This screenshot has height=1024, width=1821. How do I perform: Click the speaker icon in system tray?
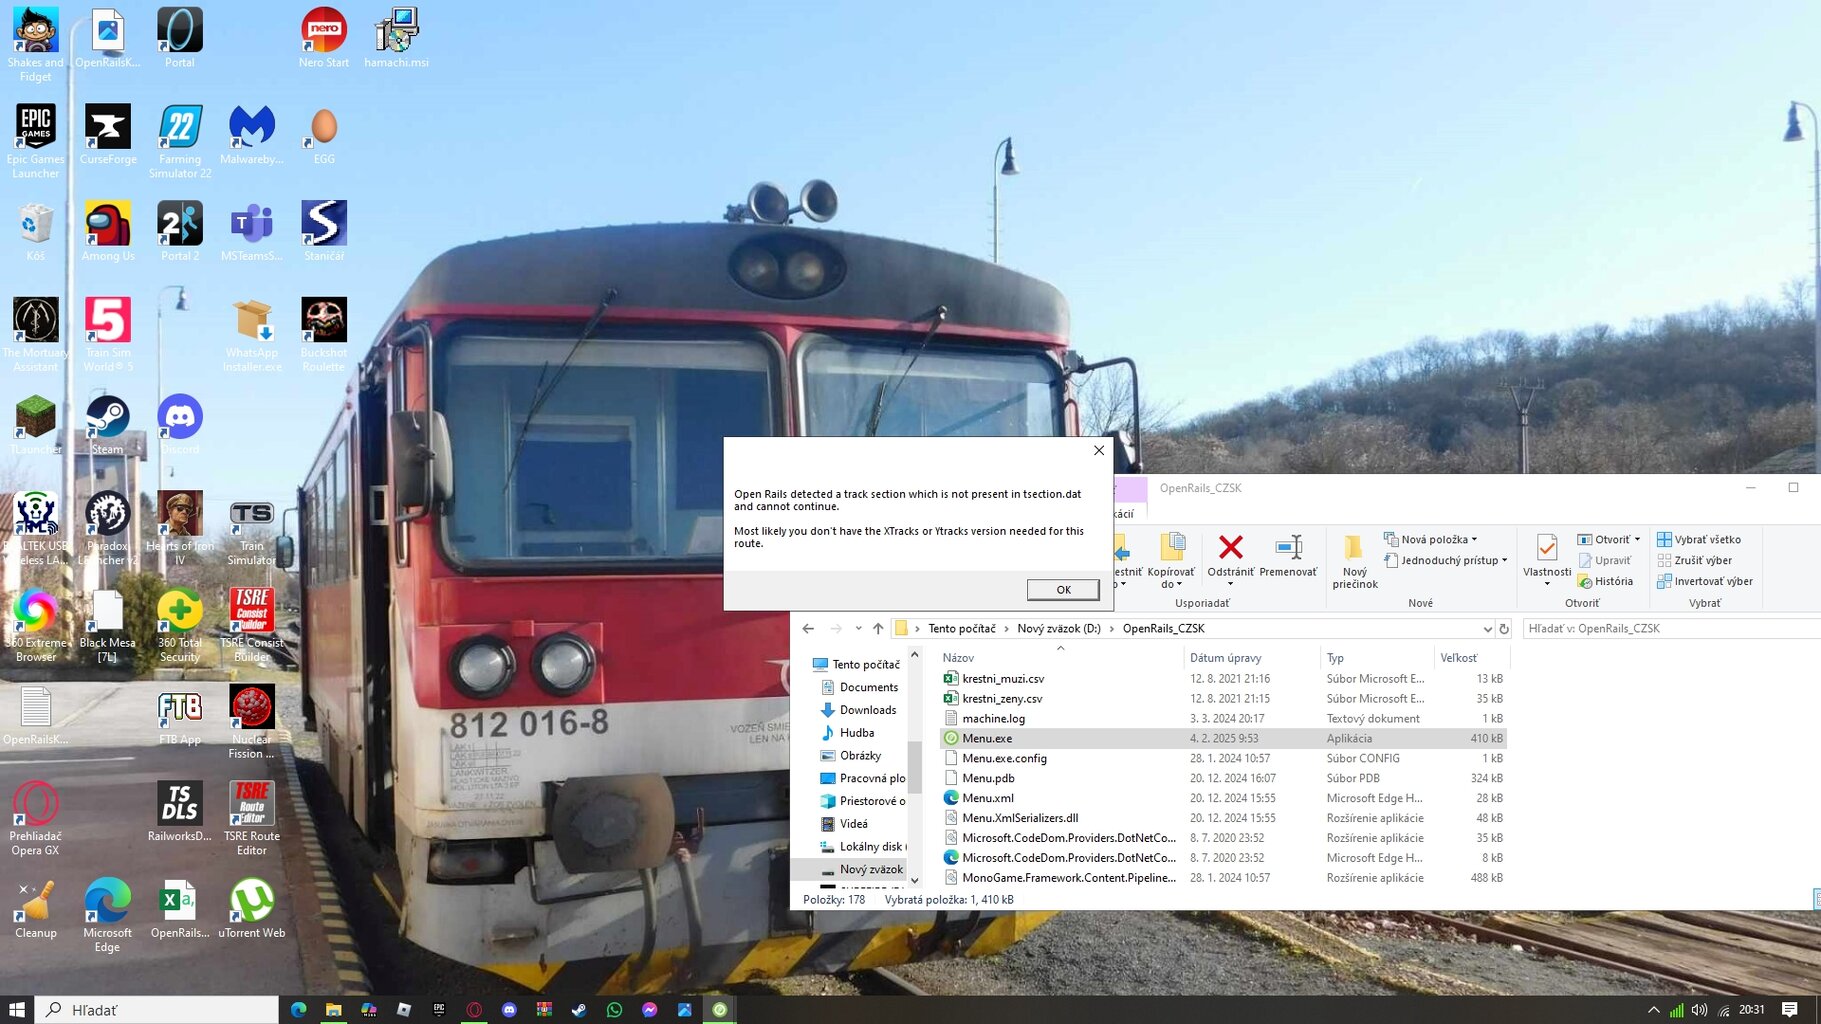click(1700, 1010)
